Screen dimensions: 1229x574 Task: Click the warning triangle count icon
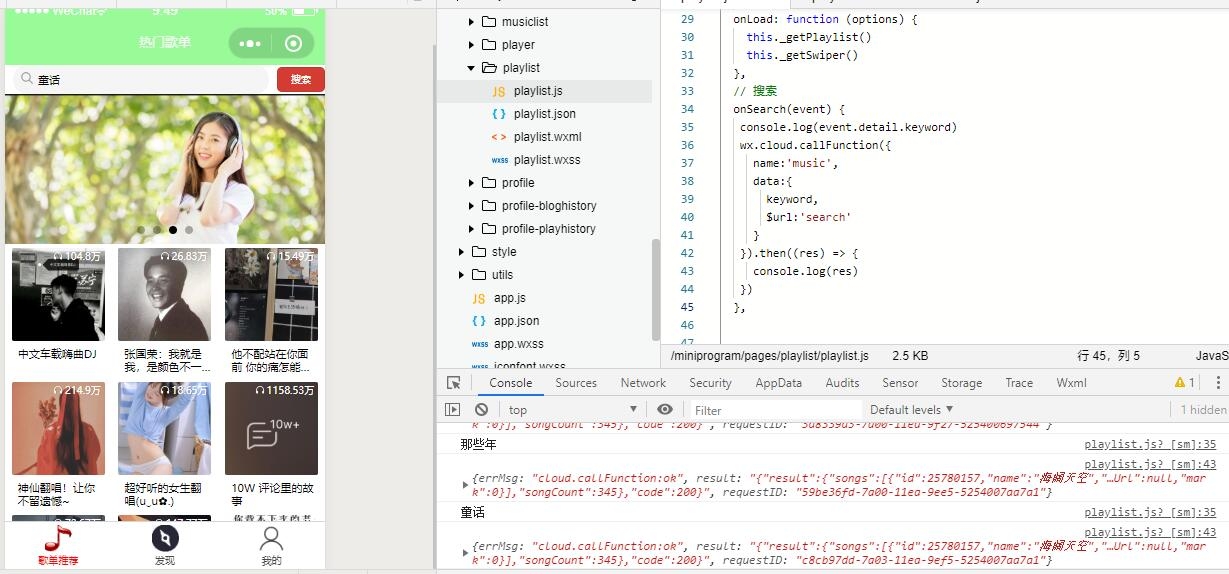tap(1184, 383)
